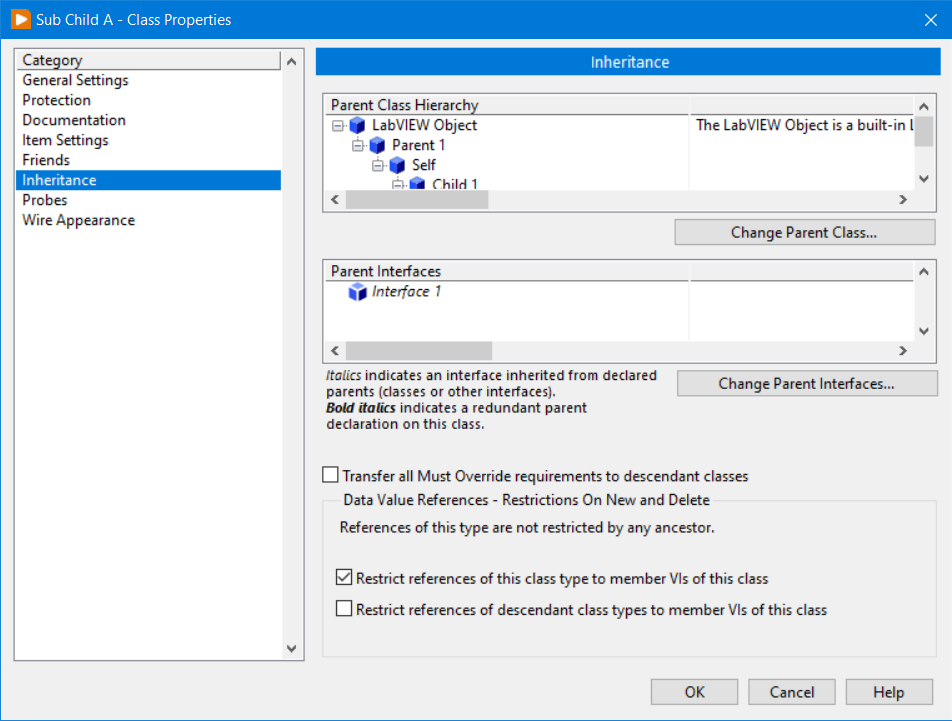Open the Documentation category
This screenshot has width=952, height=721.
pyautogui.click(x=148, y=120)
